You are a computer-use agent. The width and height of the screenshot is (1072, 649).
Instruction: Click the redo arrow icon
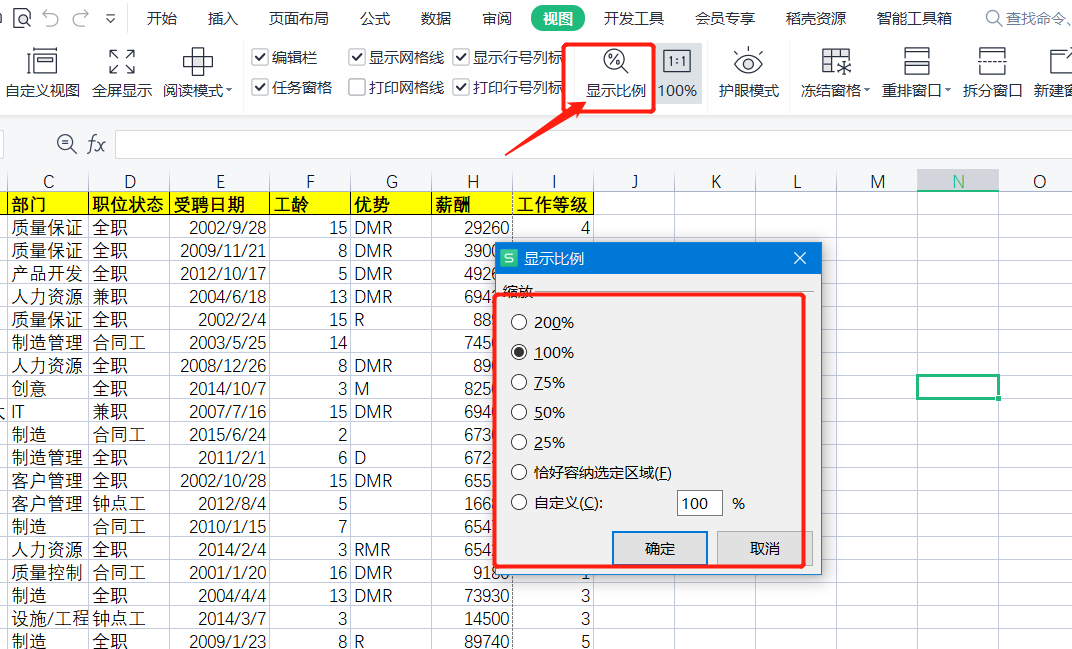(x=81, y=18)
